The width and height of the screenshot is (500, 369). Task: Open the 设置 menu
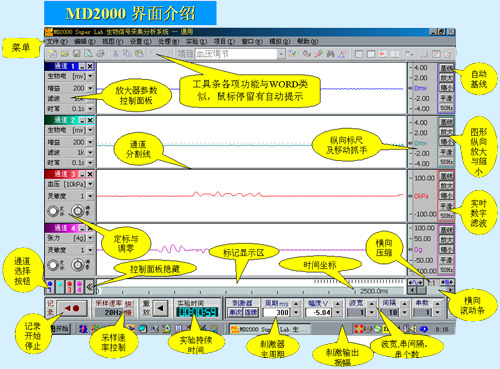pos(140,41)
